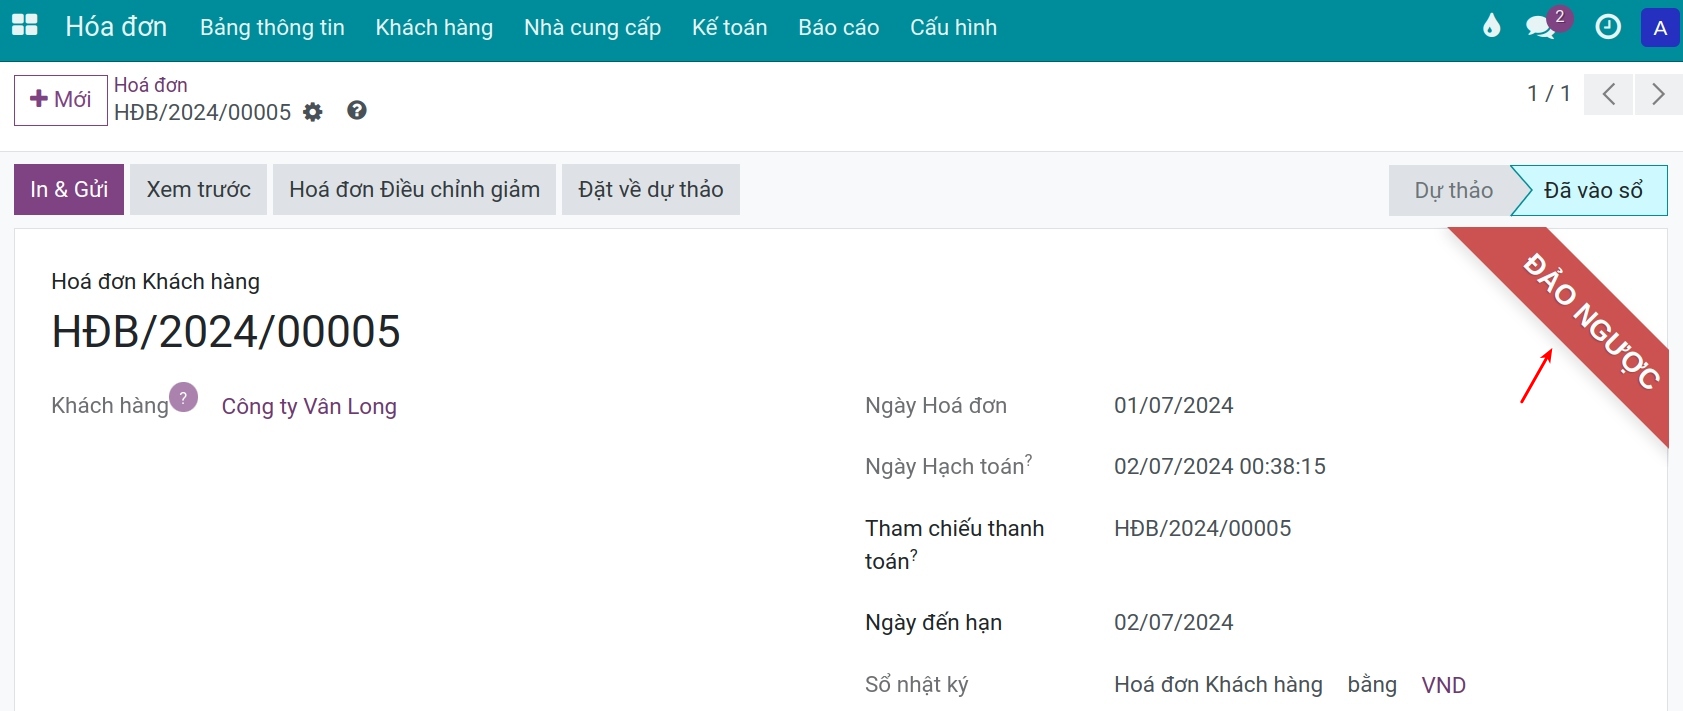The width and height of the screenshot is (1683, 711).
Task: Open Khách hàng menu
Action: point(434,28)
